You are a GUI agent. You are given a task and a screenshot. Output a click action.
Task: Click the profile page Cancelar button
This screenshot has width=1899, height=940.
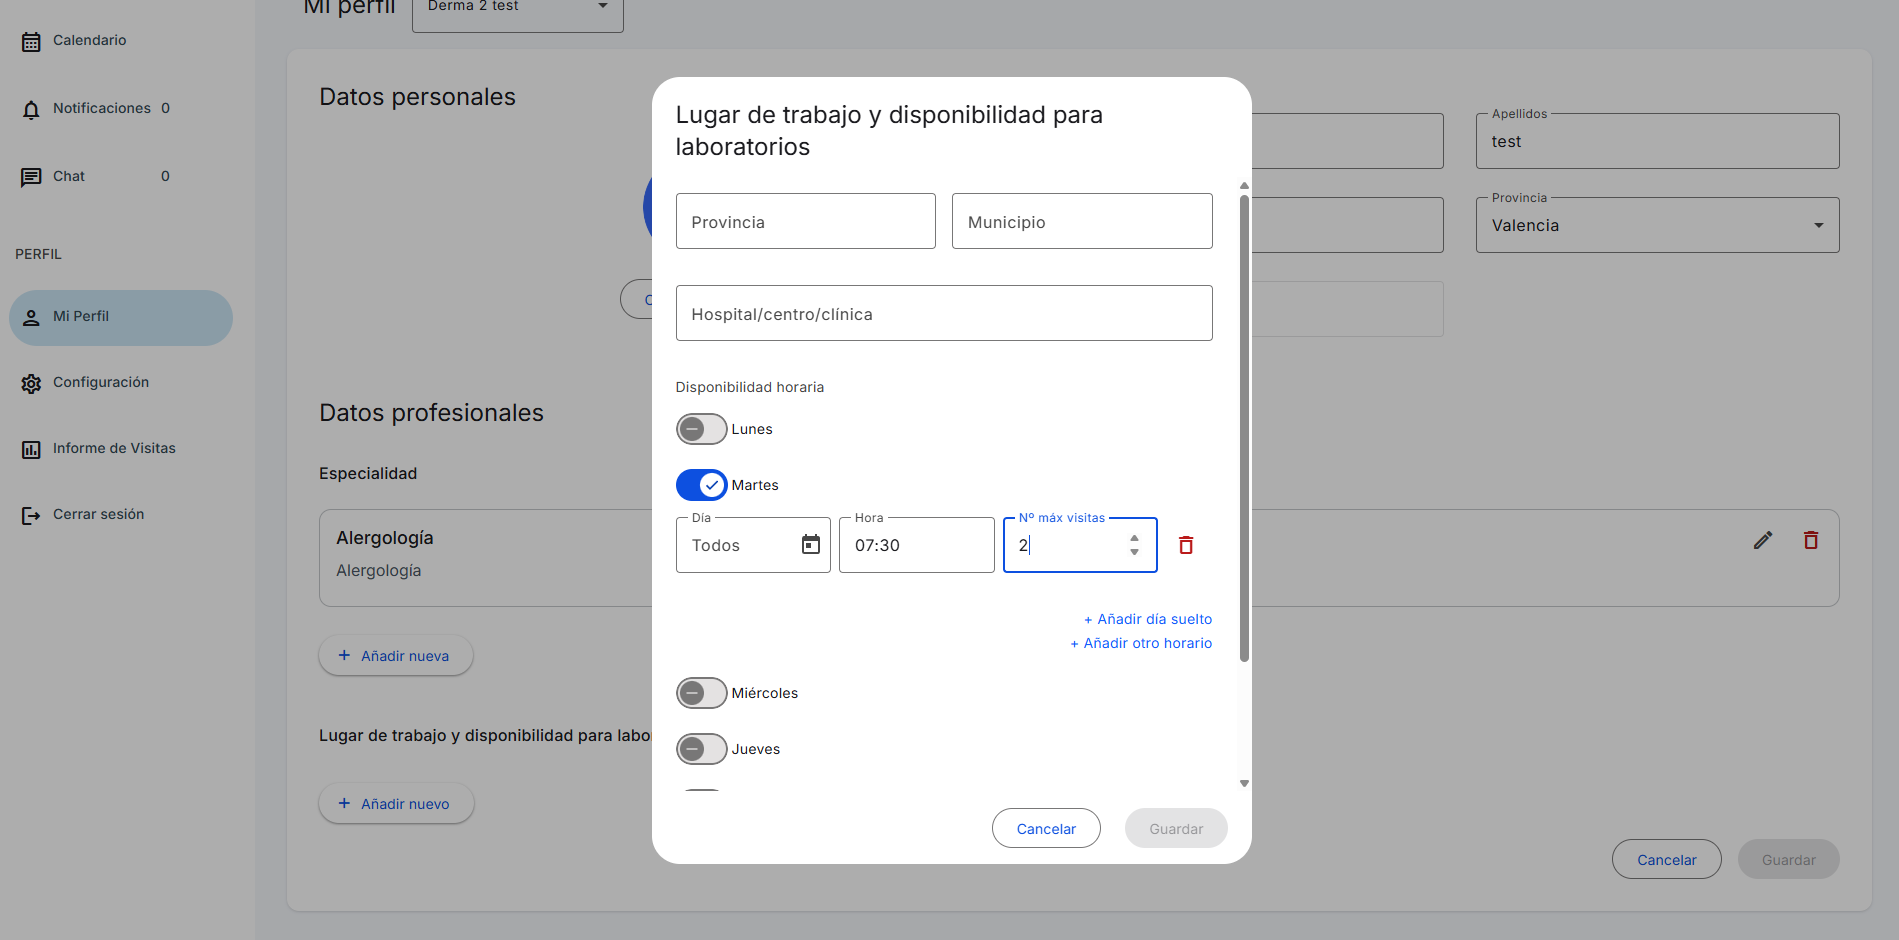tap(1667, 859)
